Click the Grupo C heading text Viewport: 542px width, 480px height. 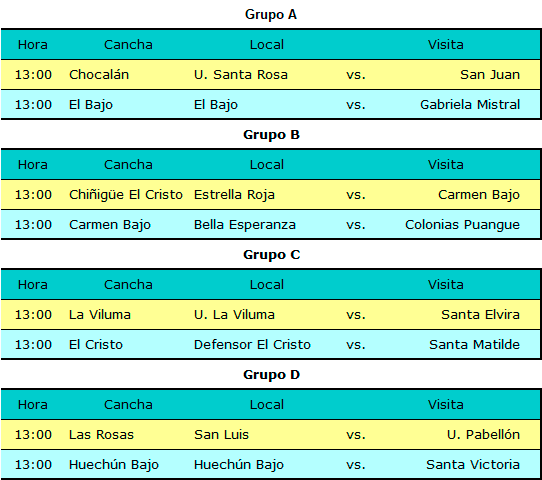(x=271, y=255)
